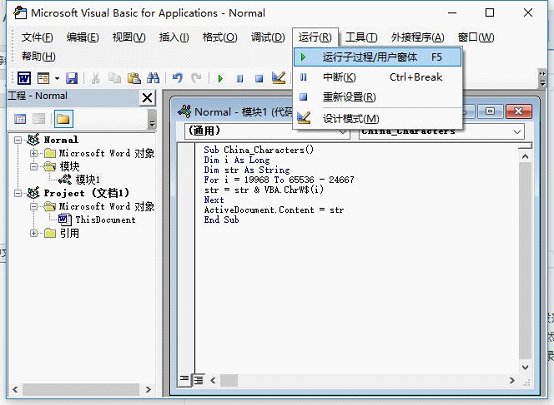Collapse the Normal project tree node

click(18, 140)
